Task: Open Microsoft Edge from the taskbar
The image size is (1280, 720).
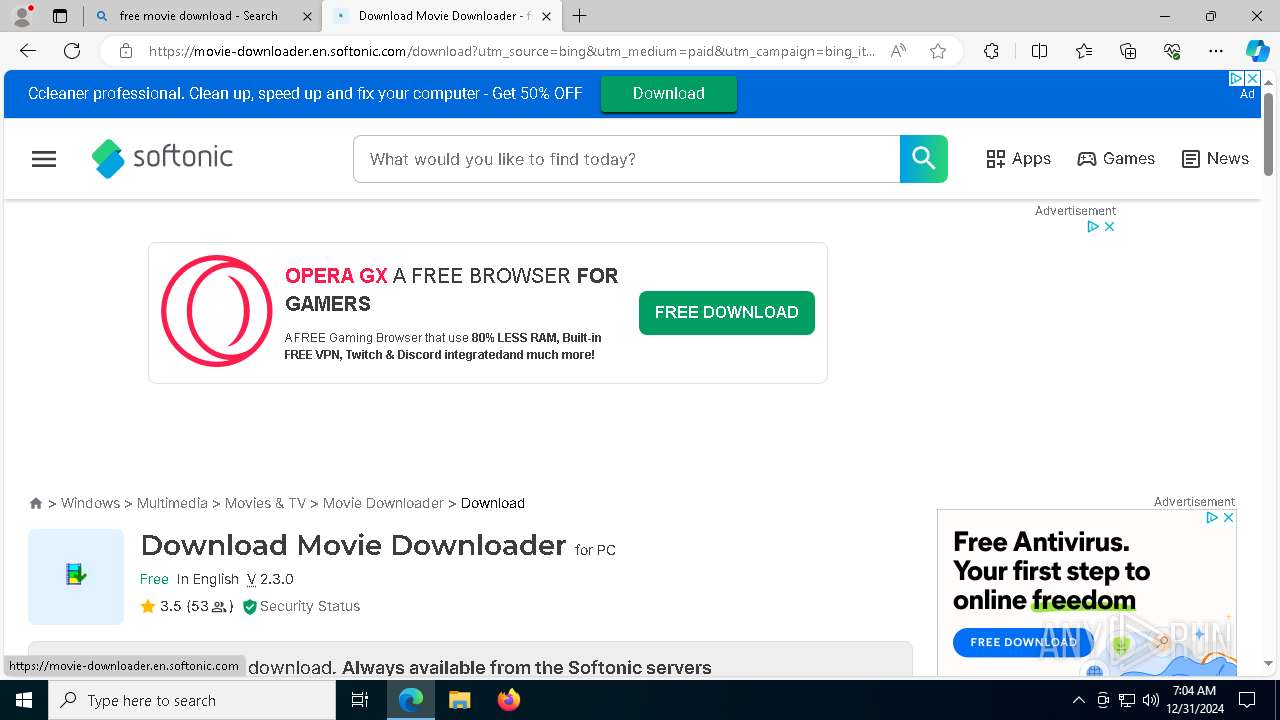Action: tap(411, 700)
